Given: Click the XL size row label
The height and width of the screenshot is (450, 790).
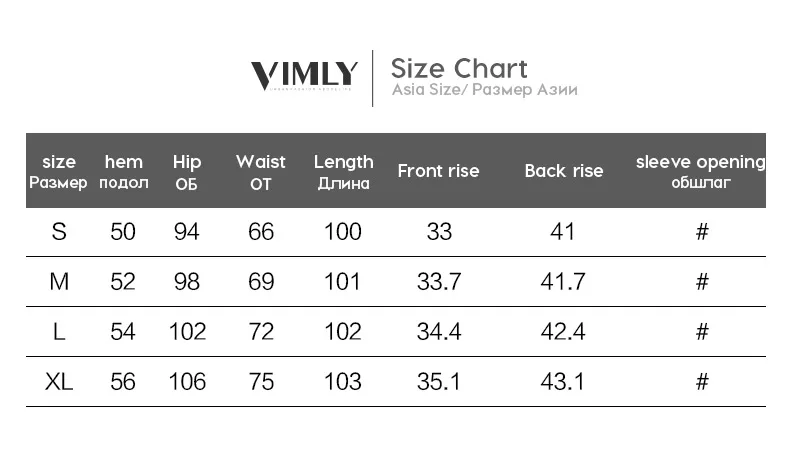Looking at the screenshot, I should tap(59, 382).
